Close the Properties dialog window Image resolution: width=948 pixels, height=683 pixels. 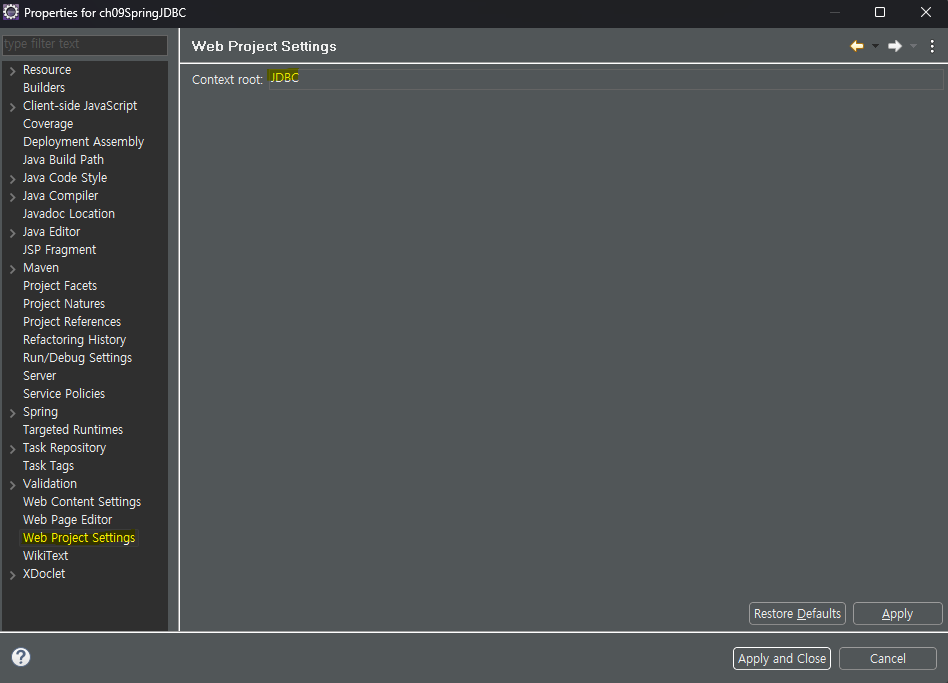click(926, 12)
